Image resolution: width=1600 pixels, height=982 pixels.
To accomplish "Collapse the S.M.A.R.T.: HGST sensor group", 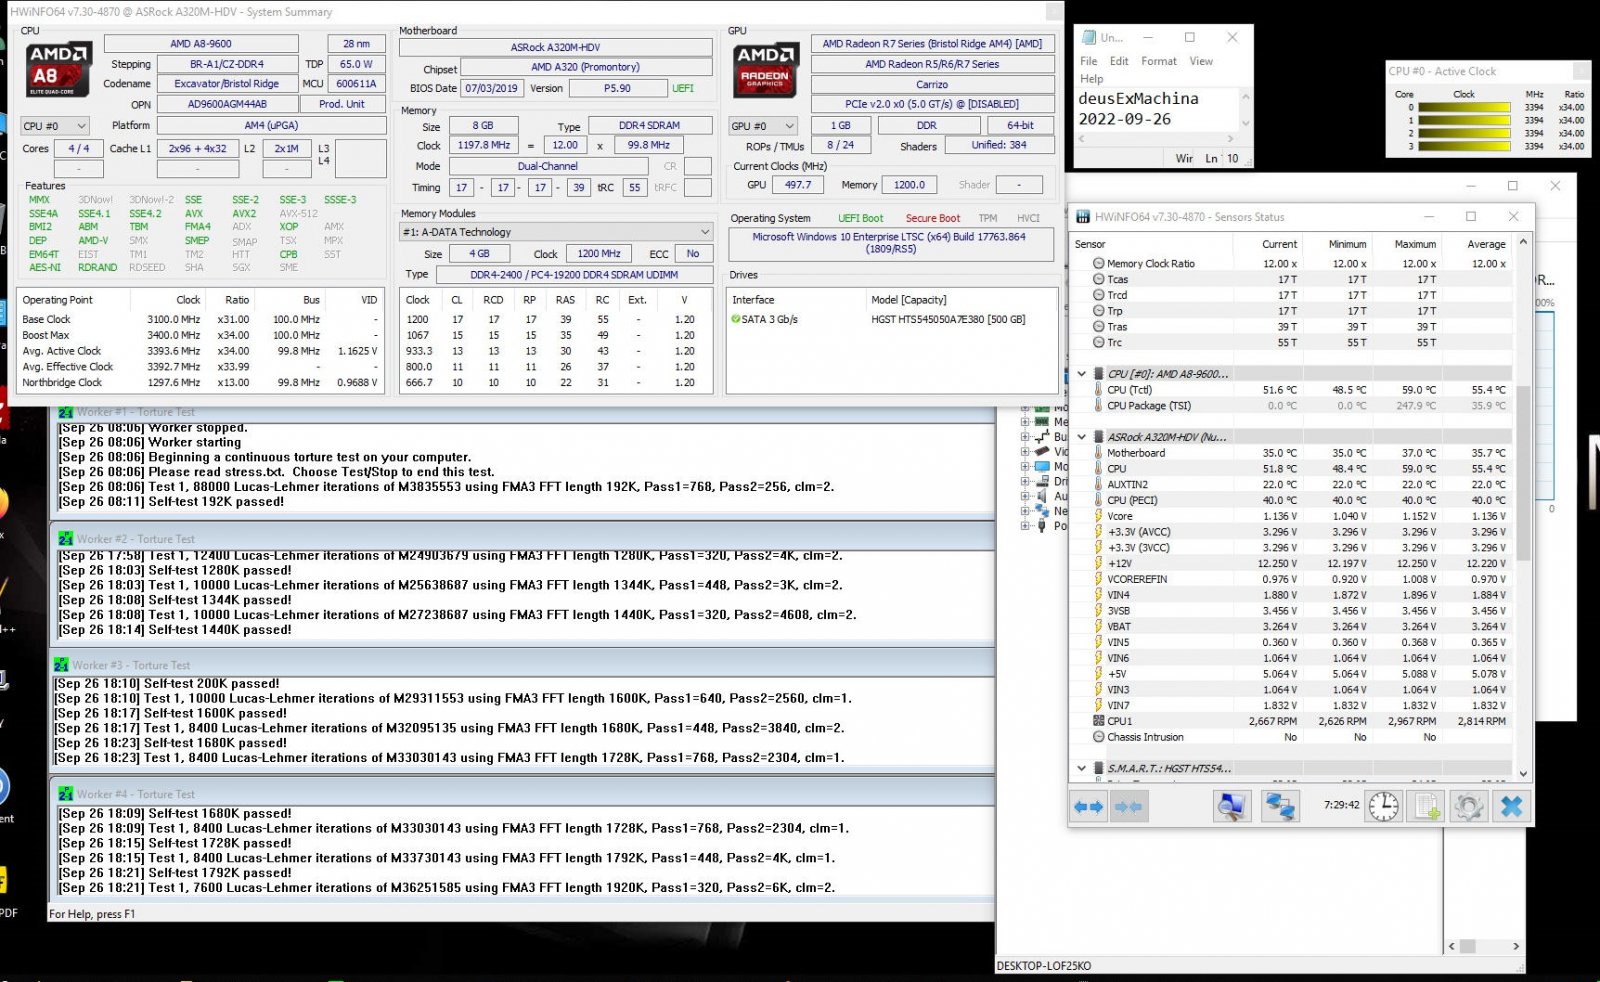I will pos(1081,768).
